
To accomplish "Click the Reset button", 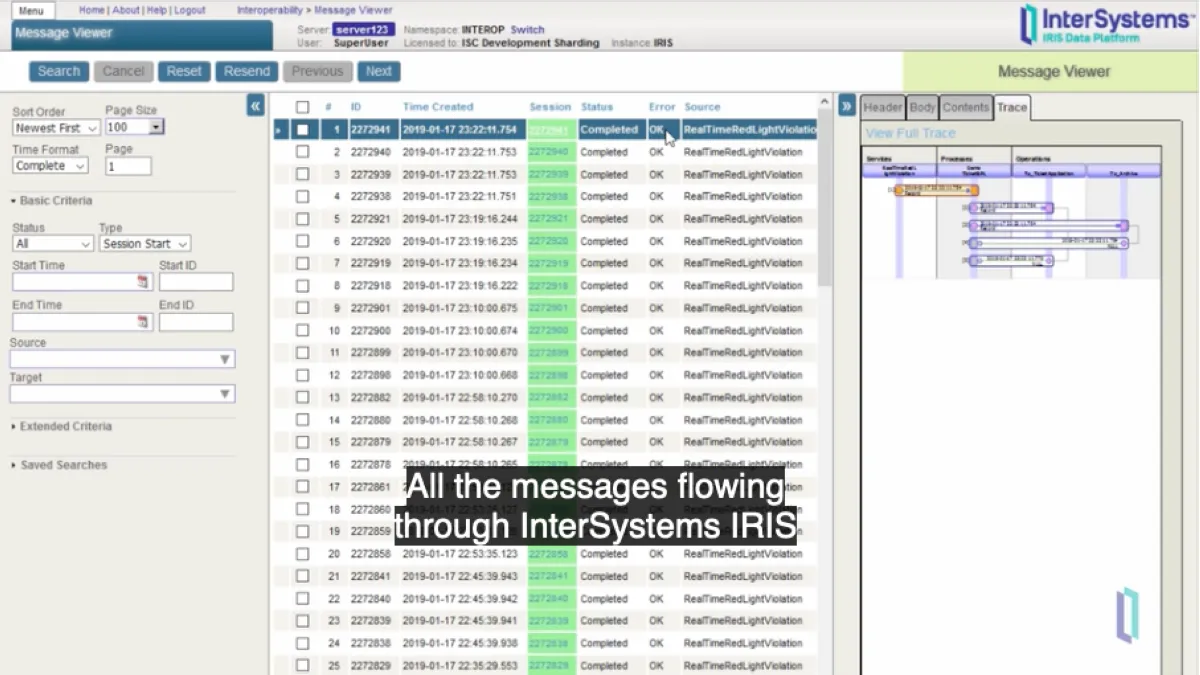I will tap(184, 71).
